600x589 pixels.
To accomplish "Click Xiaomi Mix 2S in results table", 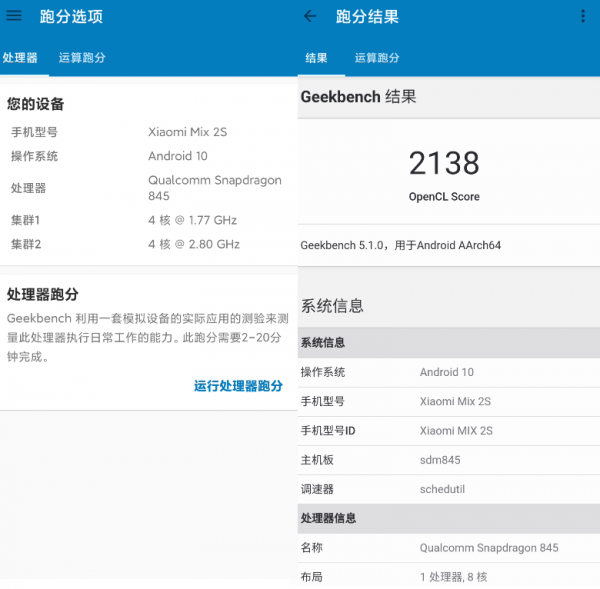I will (x=455, y=401).
